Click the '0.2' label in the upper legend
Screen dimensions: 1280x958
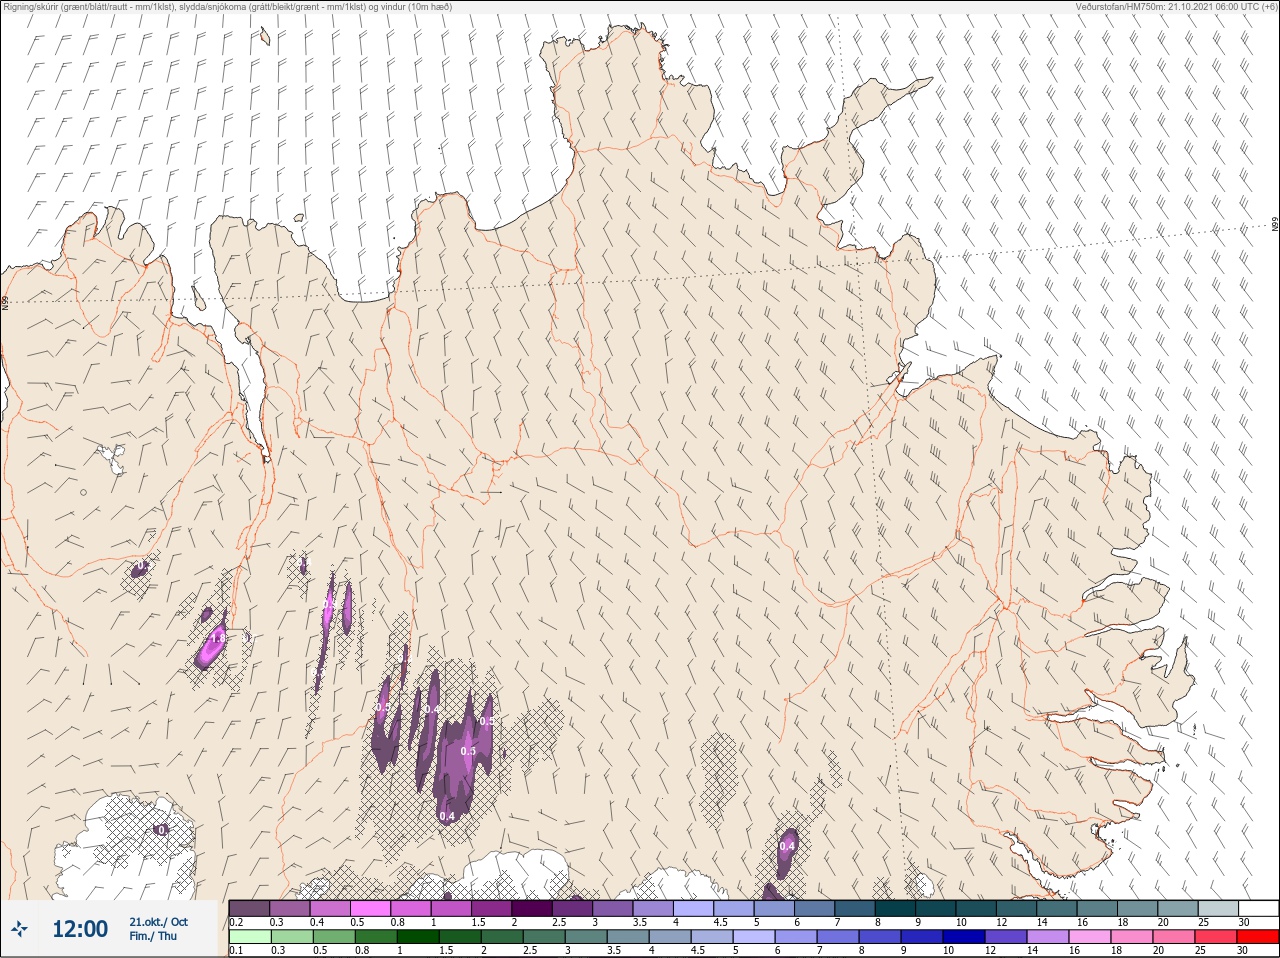tap(236, 922)
